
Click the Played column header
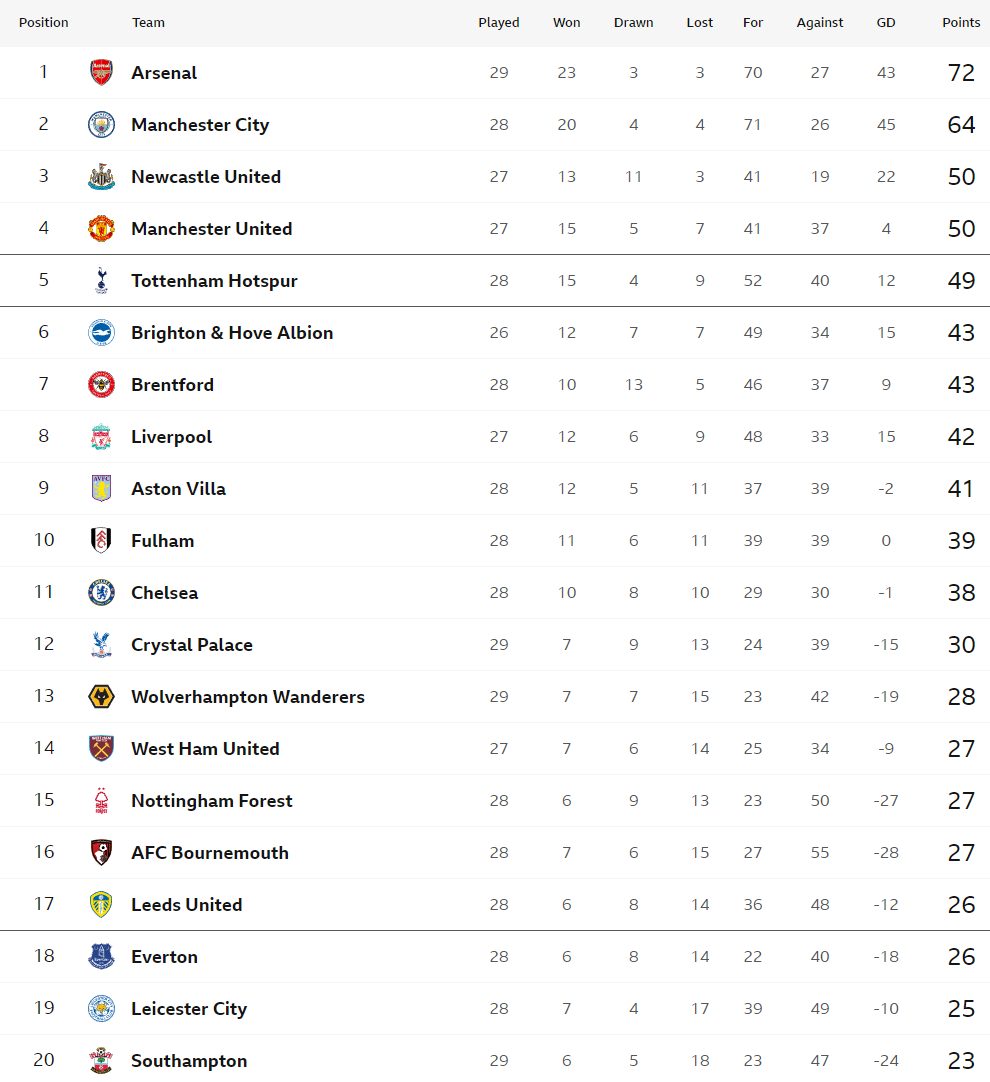(x=499, y=23)
